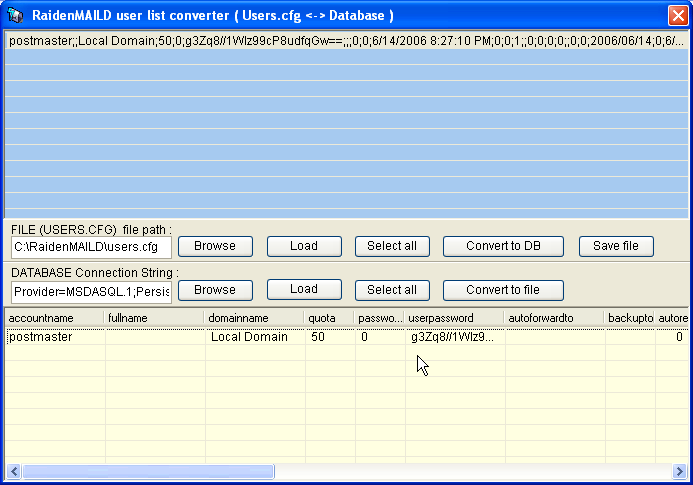The height and width of the screenshot is (485, 693).
Task: Click the left arrow of horizontal scrollbar
Action: (13, 470)
